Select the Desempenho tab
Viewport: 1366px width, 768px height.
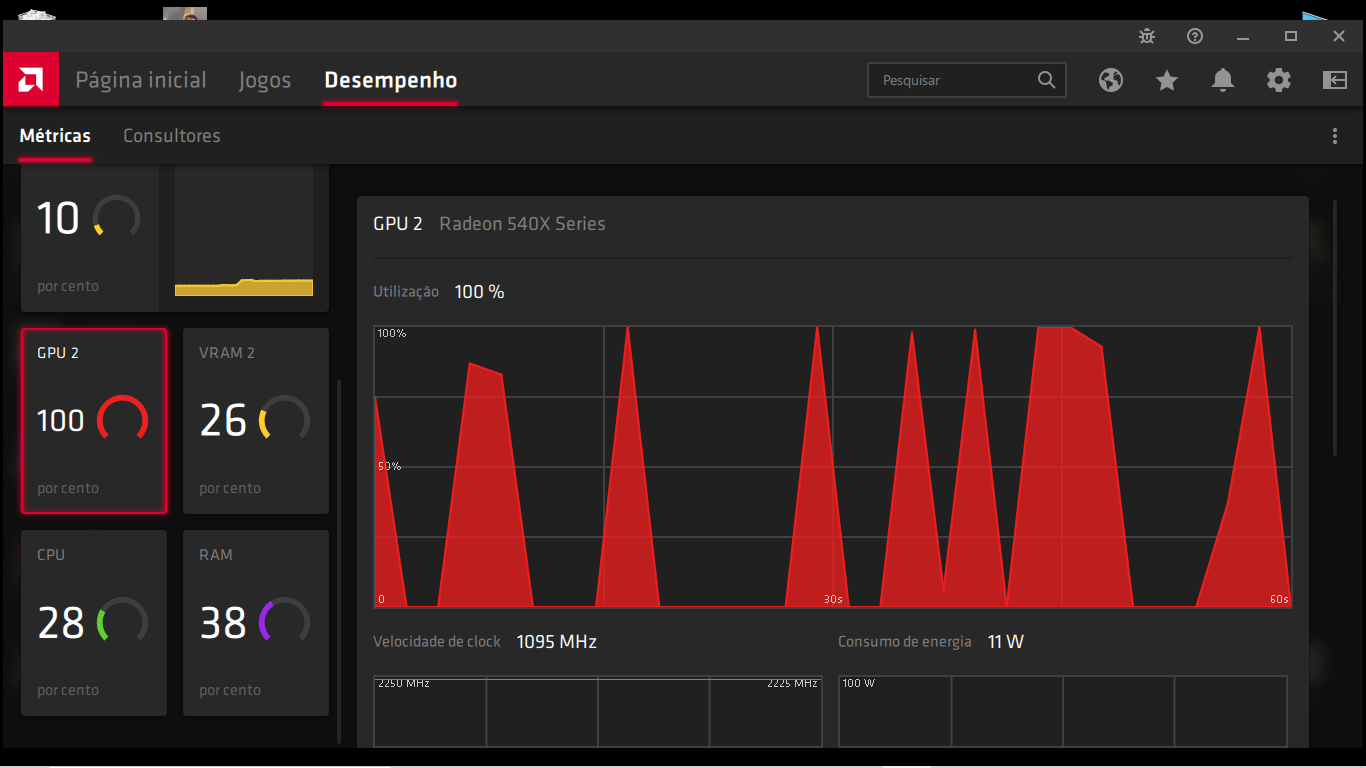click(391, 80)
